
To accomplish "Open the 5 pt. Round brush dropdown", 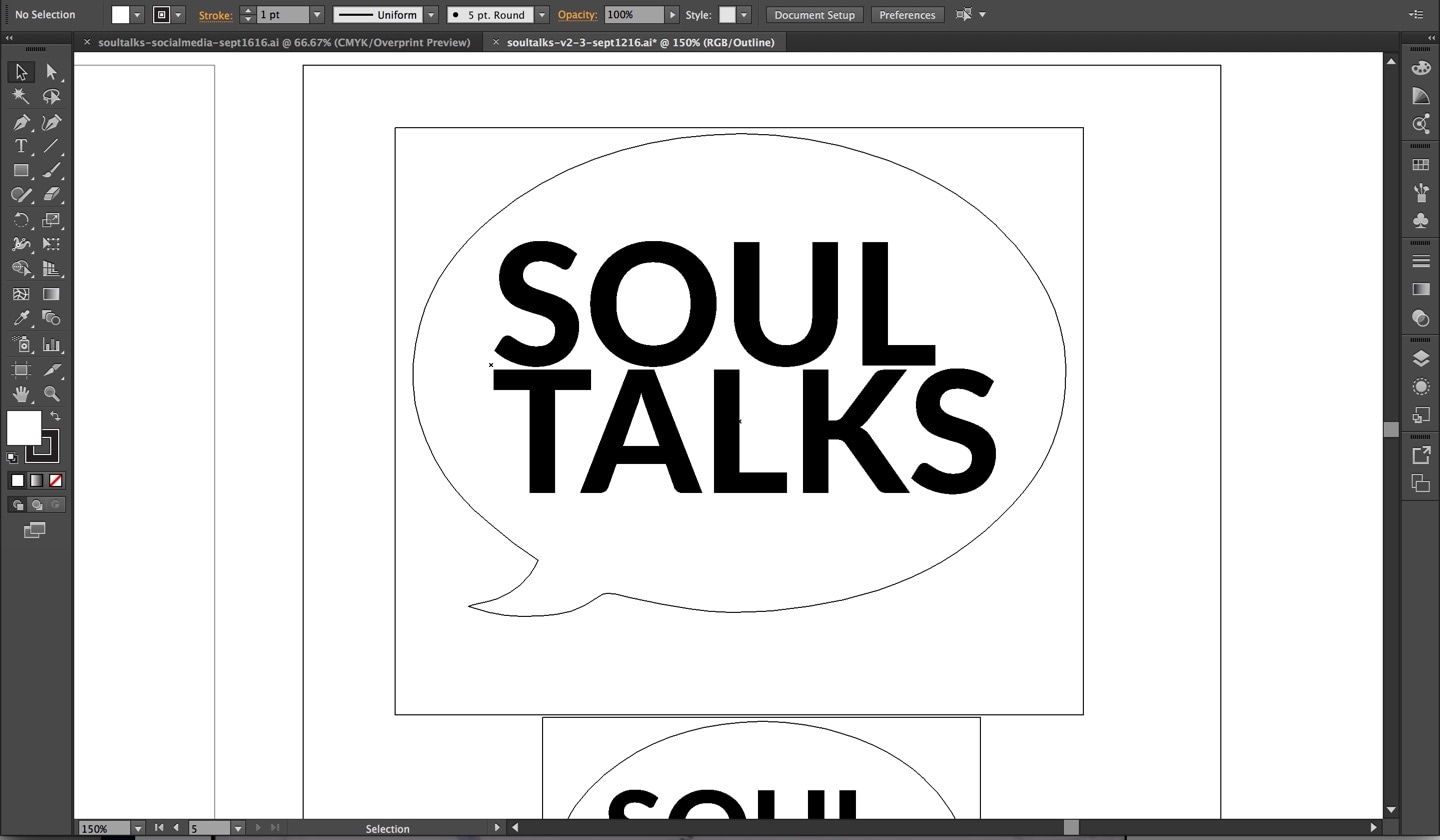I will [x=541, y=14].
